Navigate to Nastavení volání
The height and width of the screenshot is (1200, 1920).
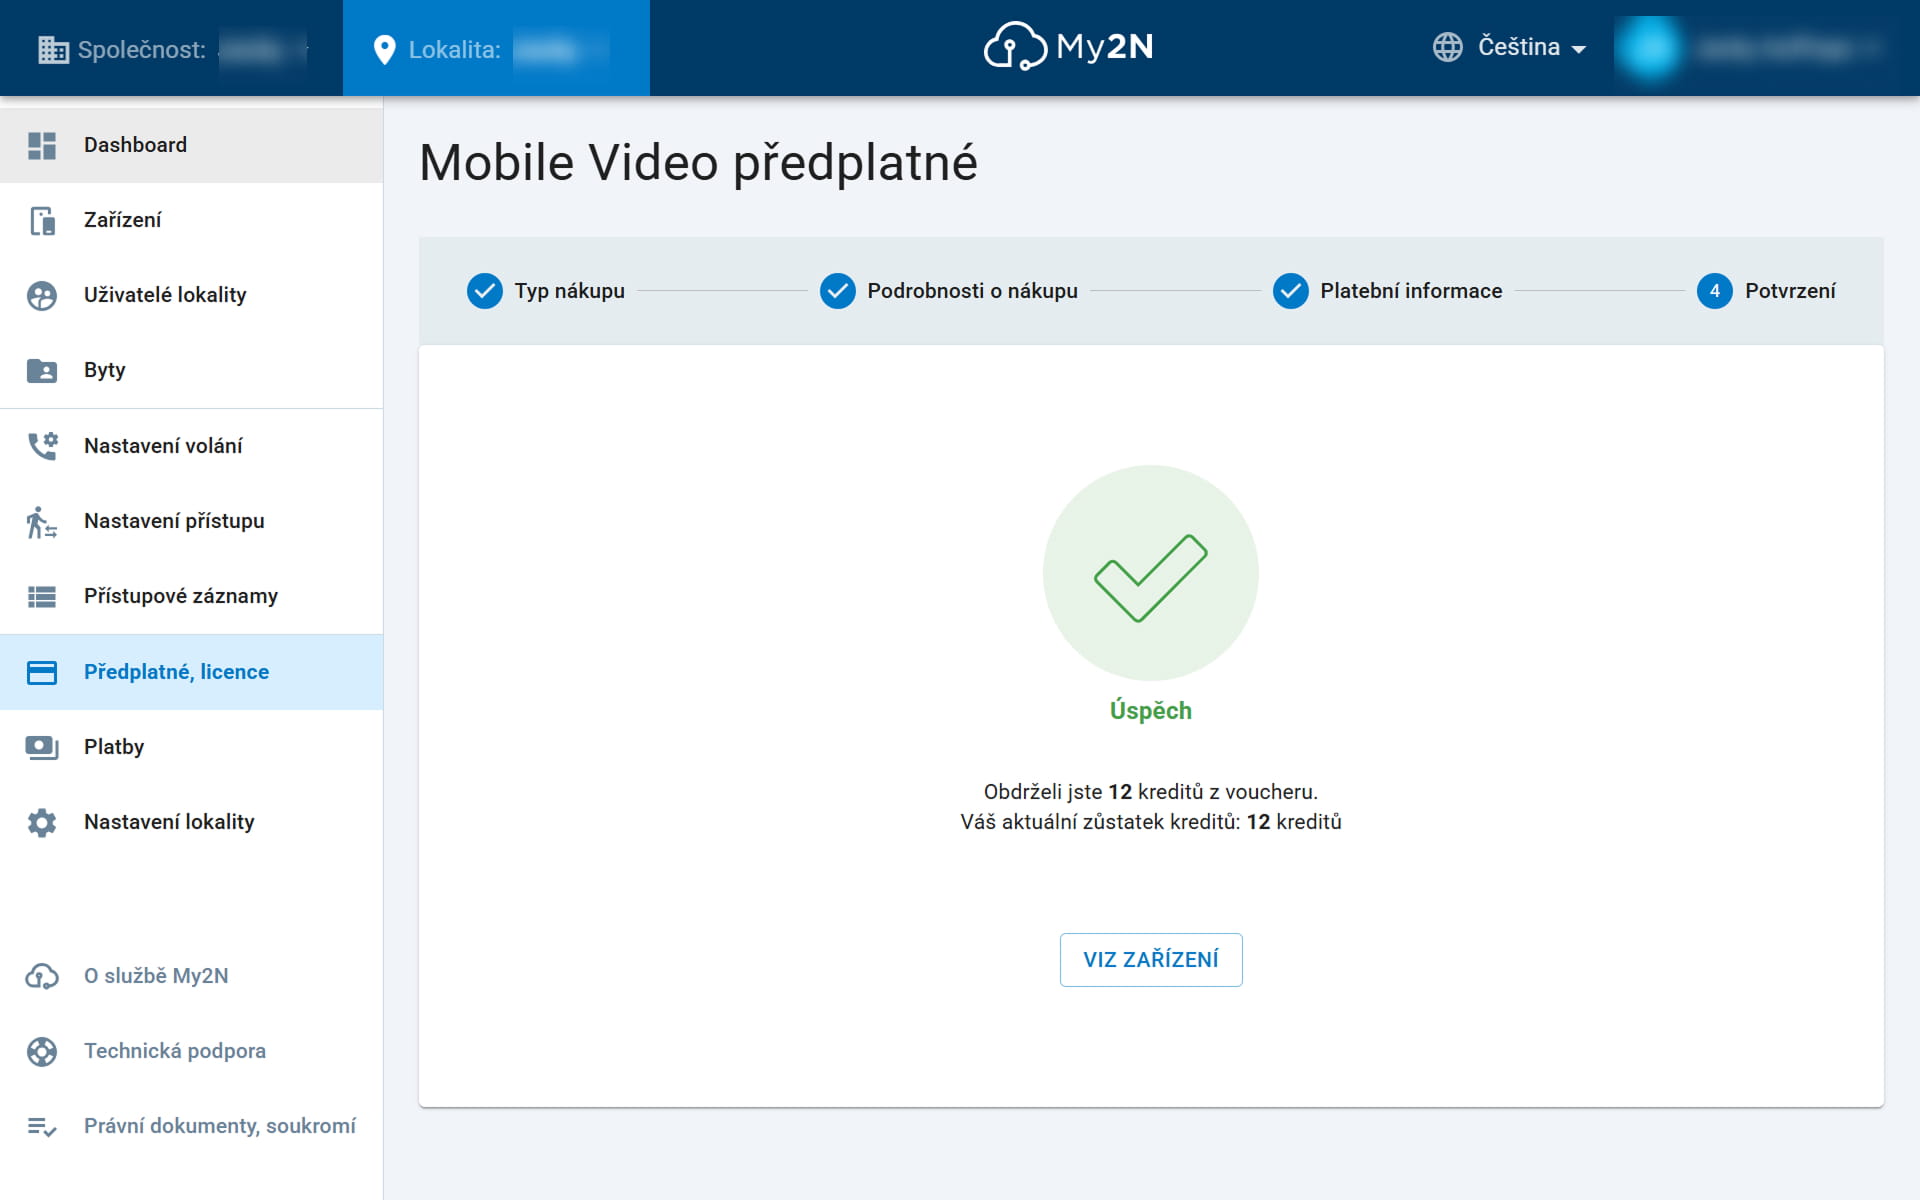click(x=191, y=446)
